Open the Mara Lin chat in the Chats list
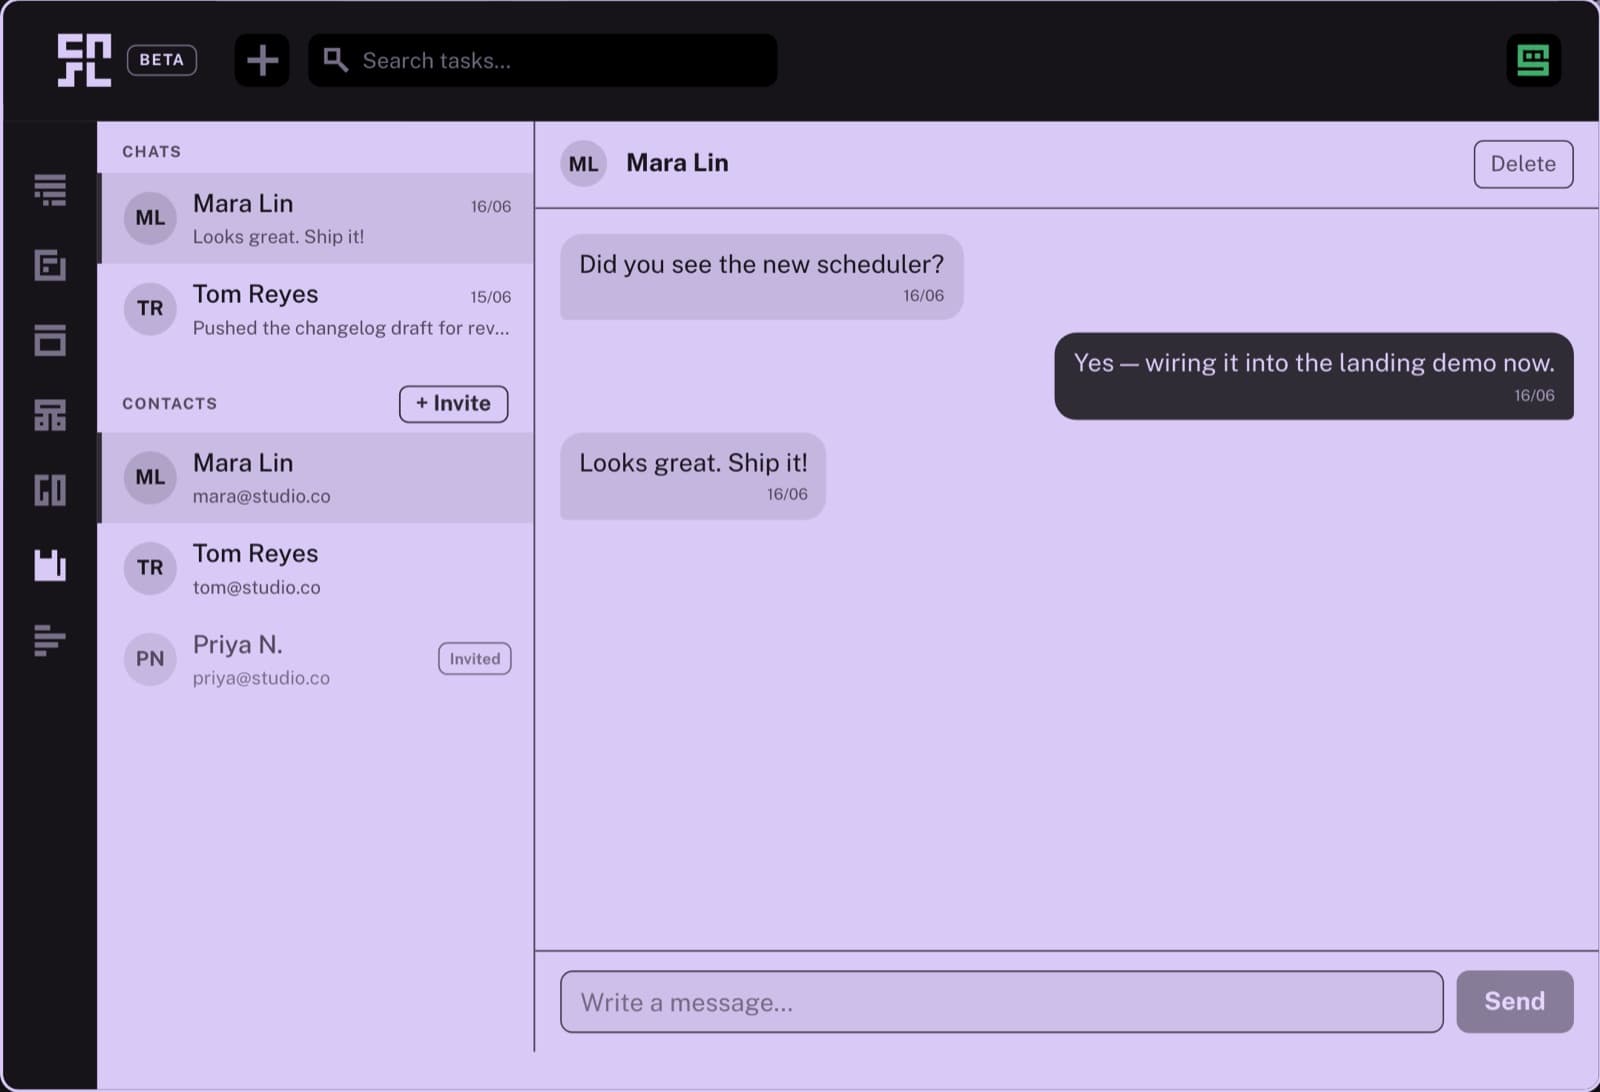Viewport: 1600px width, 1092px height. (x=316, y=218)
